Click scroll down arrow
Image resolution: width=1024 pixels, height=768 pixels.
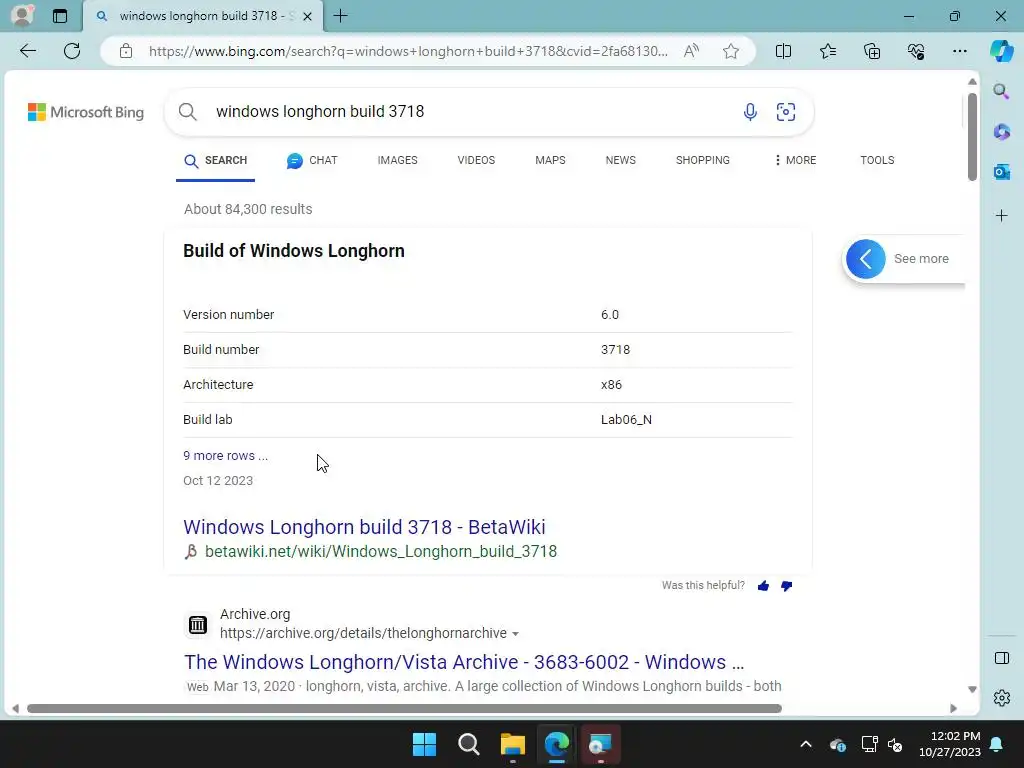[x=972, y=690]
